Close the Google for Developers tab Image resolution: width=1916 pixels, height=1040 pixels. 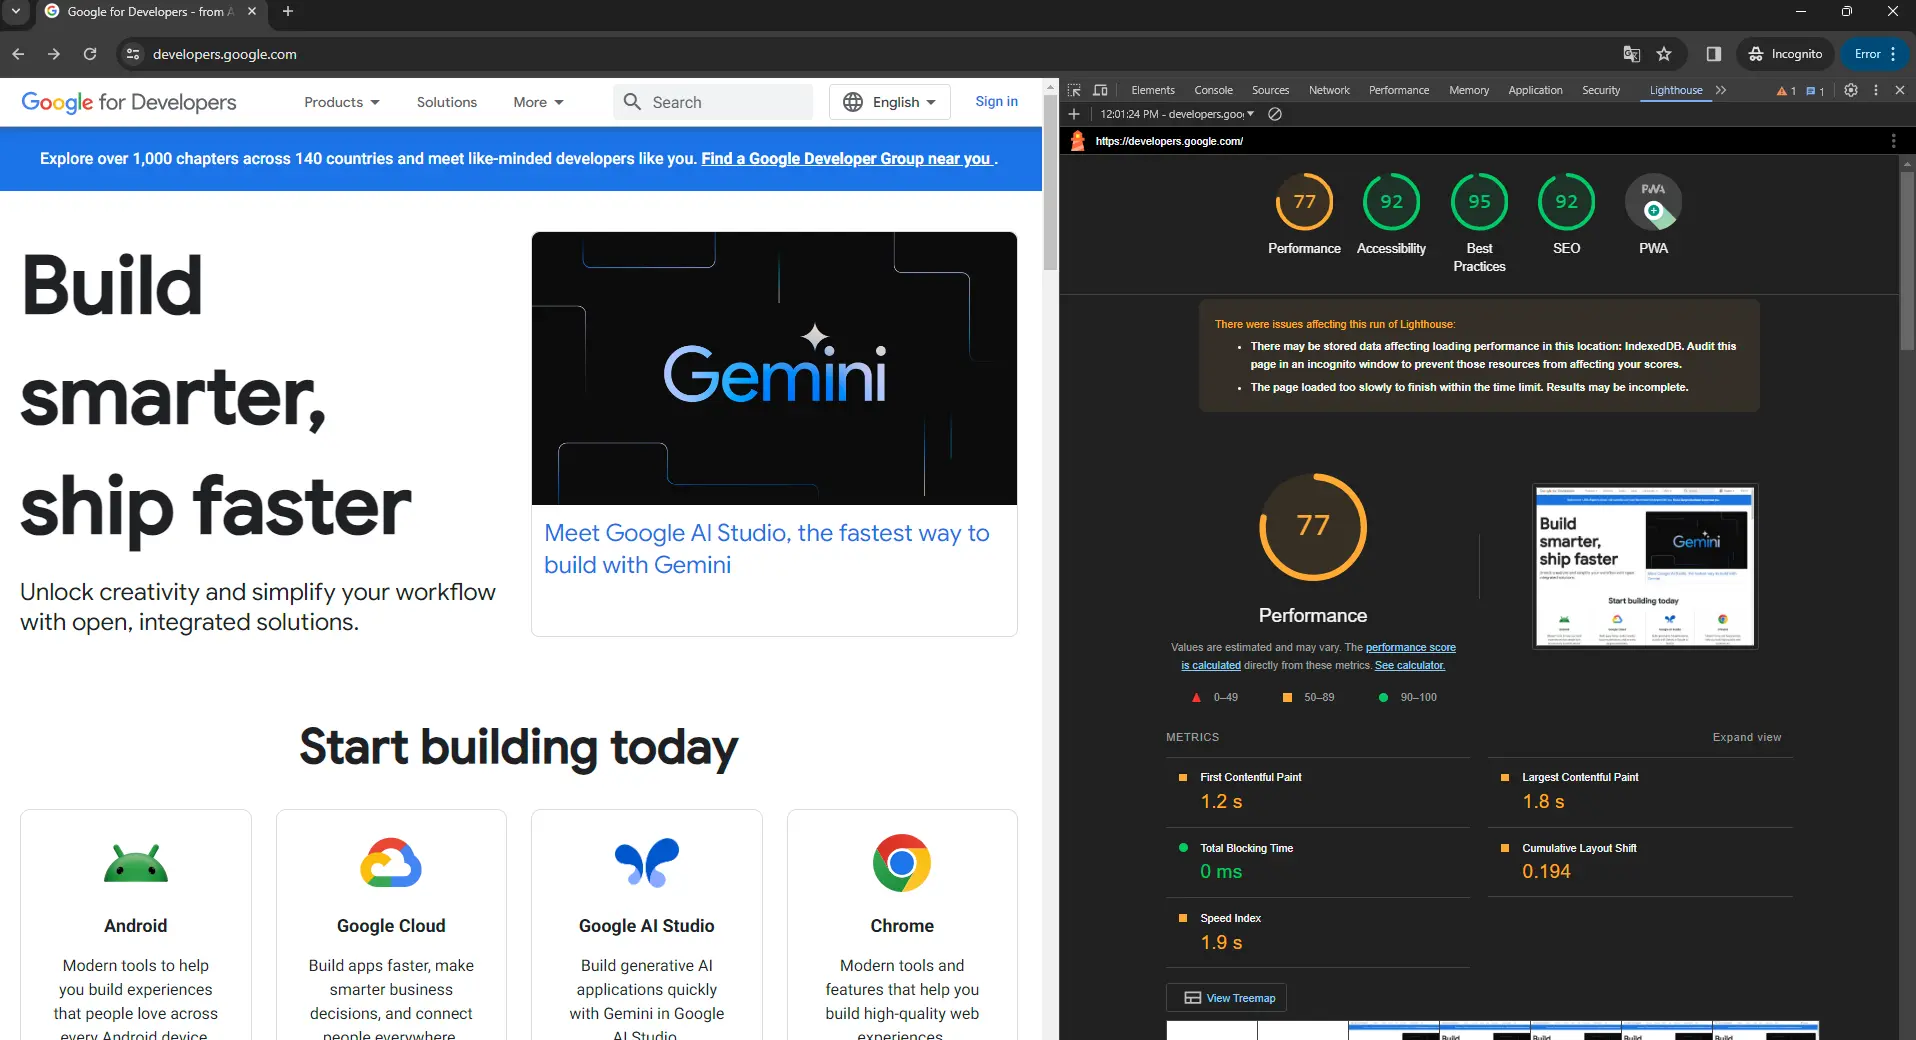[x=252, y=12]
